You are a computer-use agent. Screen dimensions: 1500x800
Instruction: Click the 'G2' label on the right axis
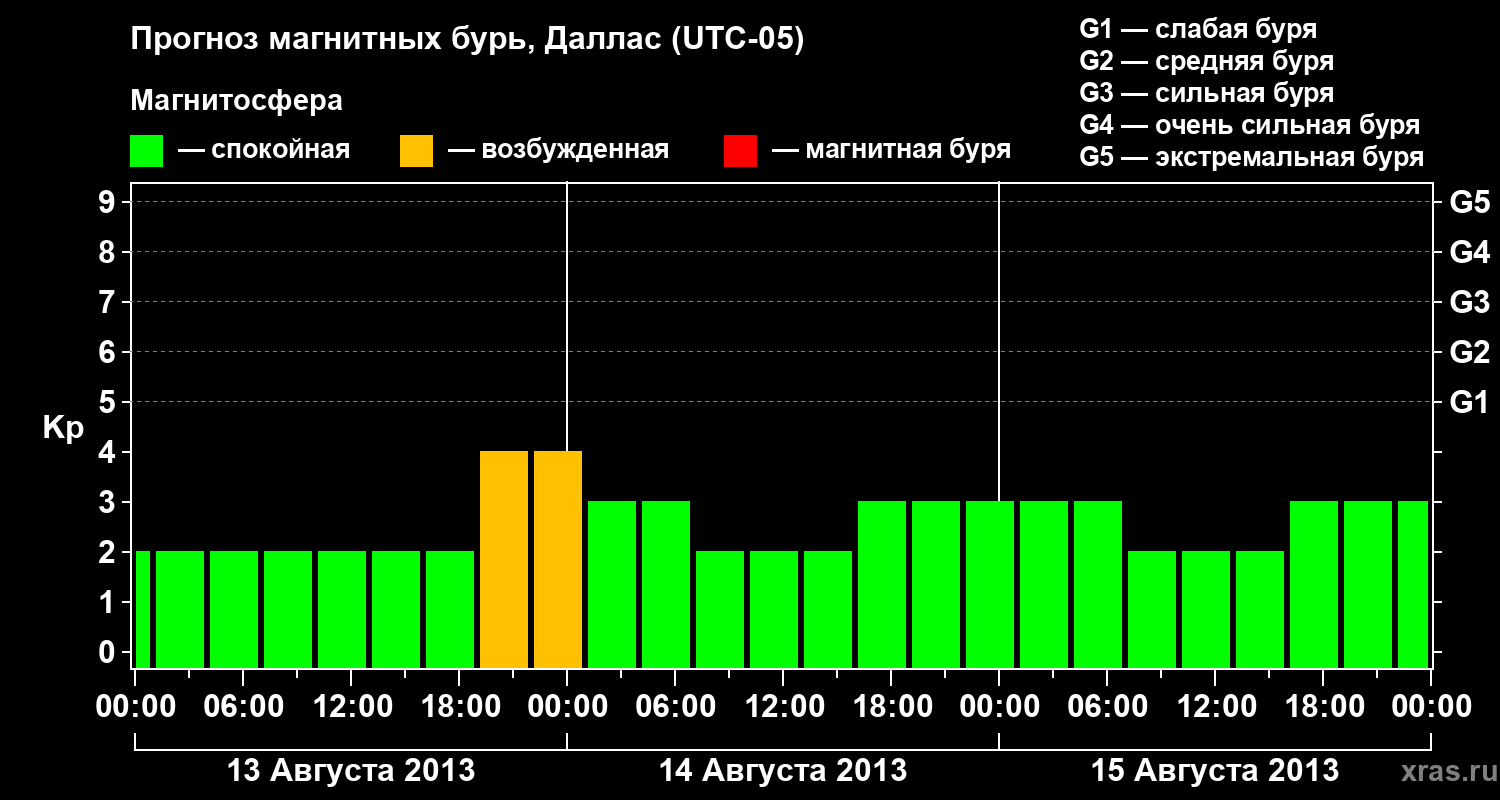click(x=1469, y=352)
